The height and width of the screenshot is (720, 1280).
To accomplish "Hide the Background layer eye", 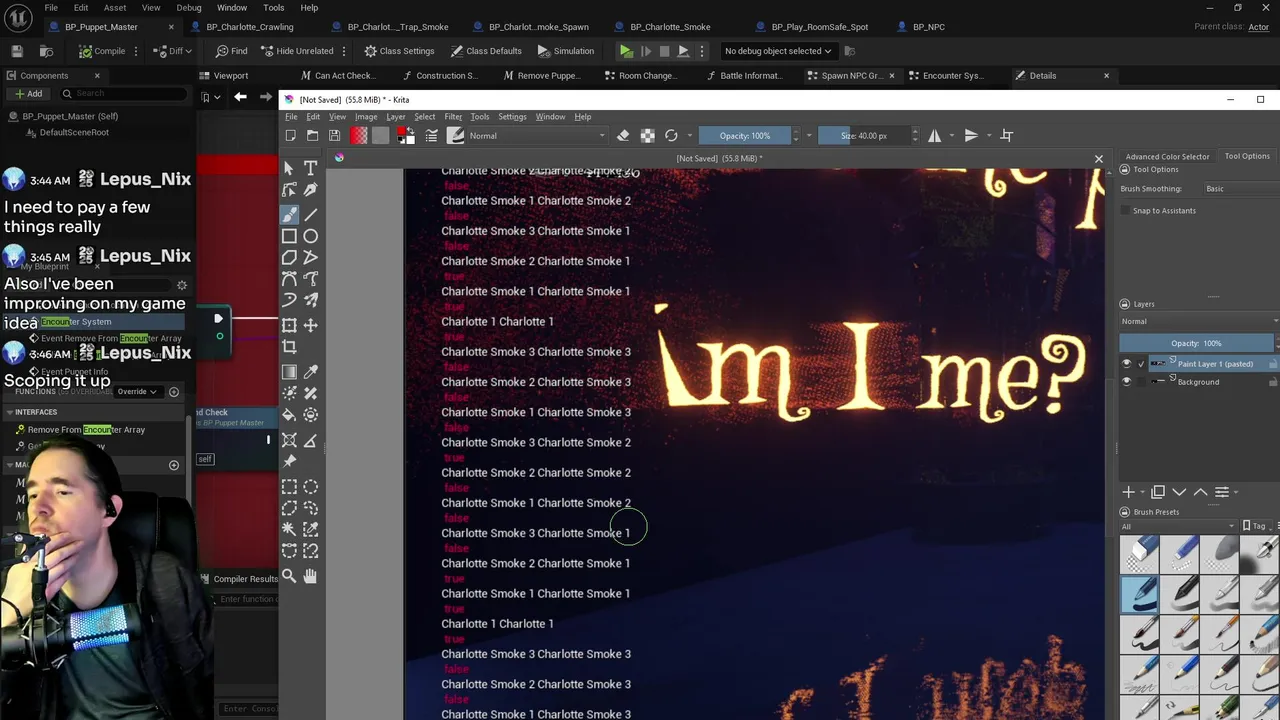I will 1127,382.
